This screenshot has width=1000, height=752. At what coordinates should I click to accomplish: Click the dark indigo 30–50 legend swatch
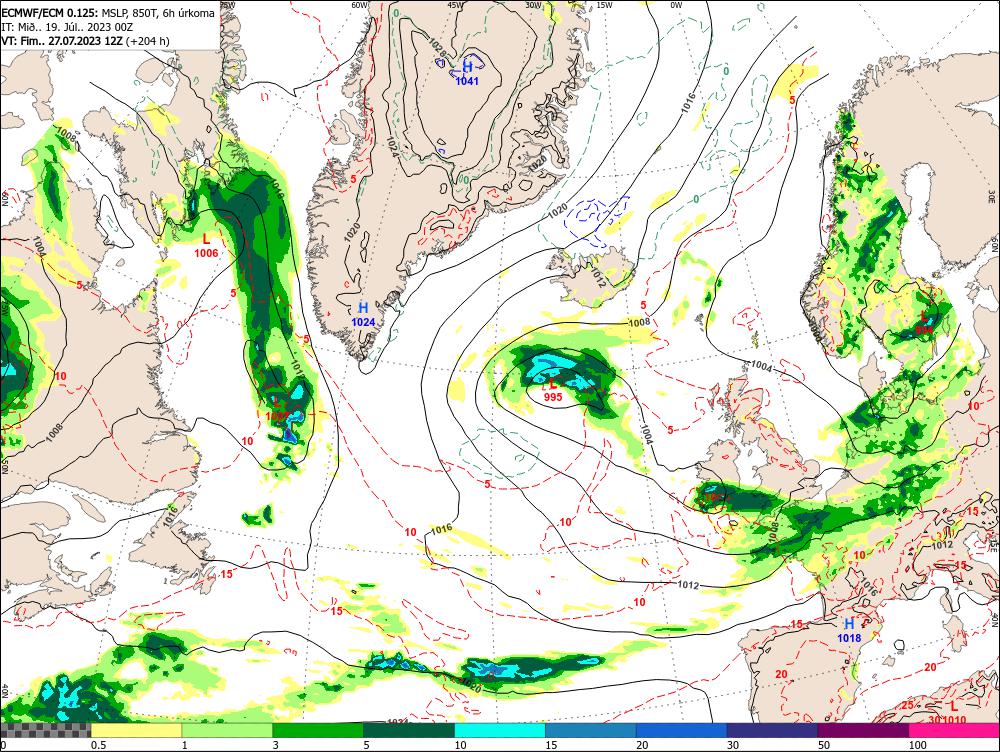coord(772,730)
